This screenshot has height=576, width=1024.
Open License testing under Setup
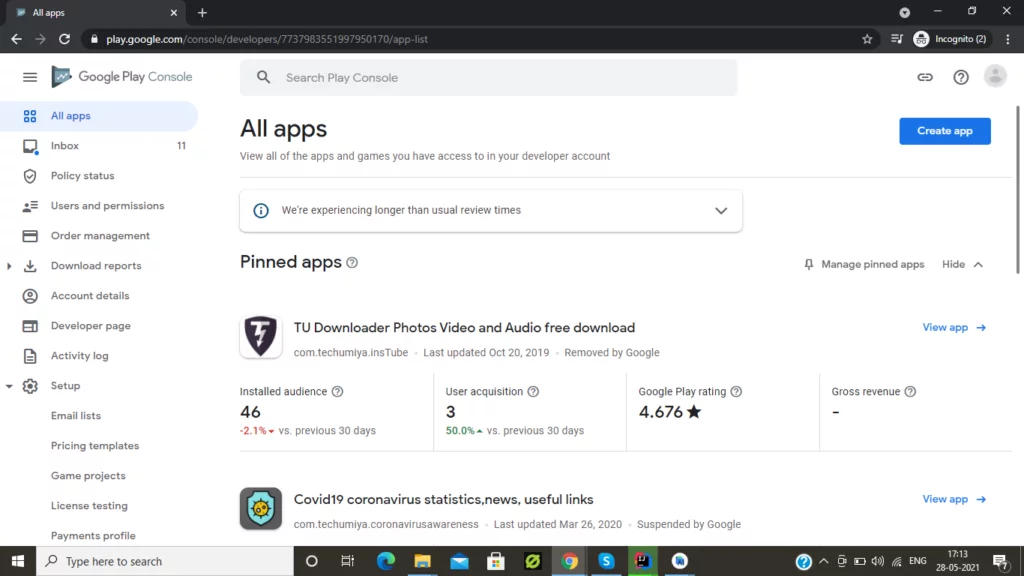pos(89,505)
